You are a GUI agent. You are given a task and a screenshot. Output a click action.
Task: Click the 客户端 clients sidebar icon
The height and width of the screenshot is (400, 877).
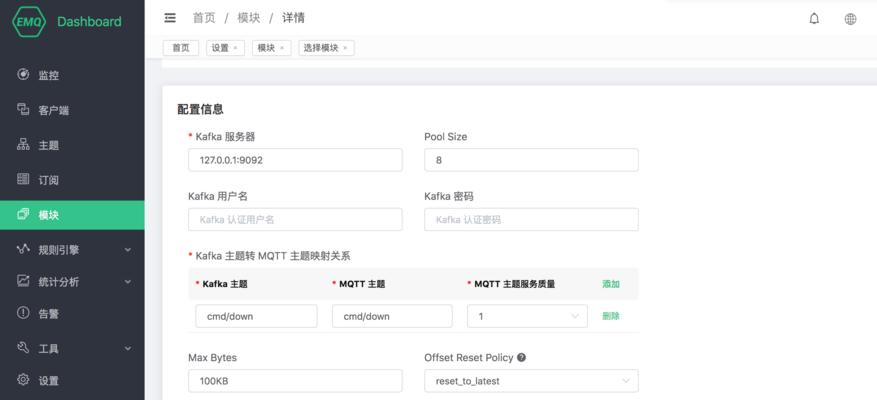[23, 110]
